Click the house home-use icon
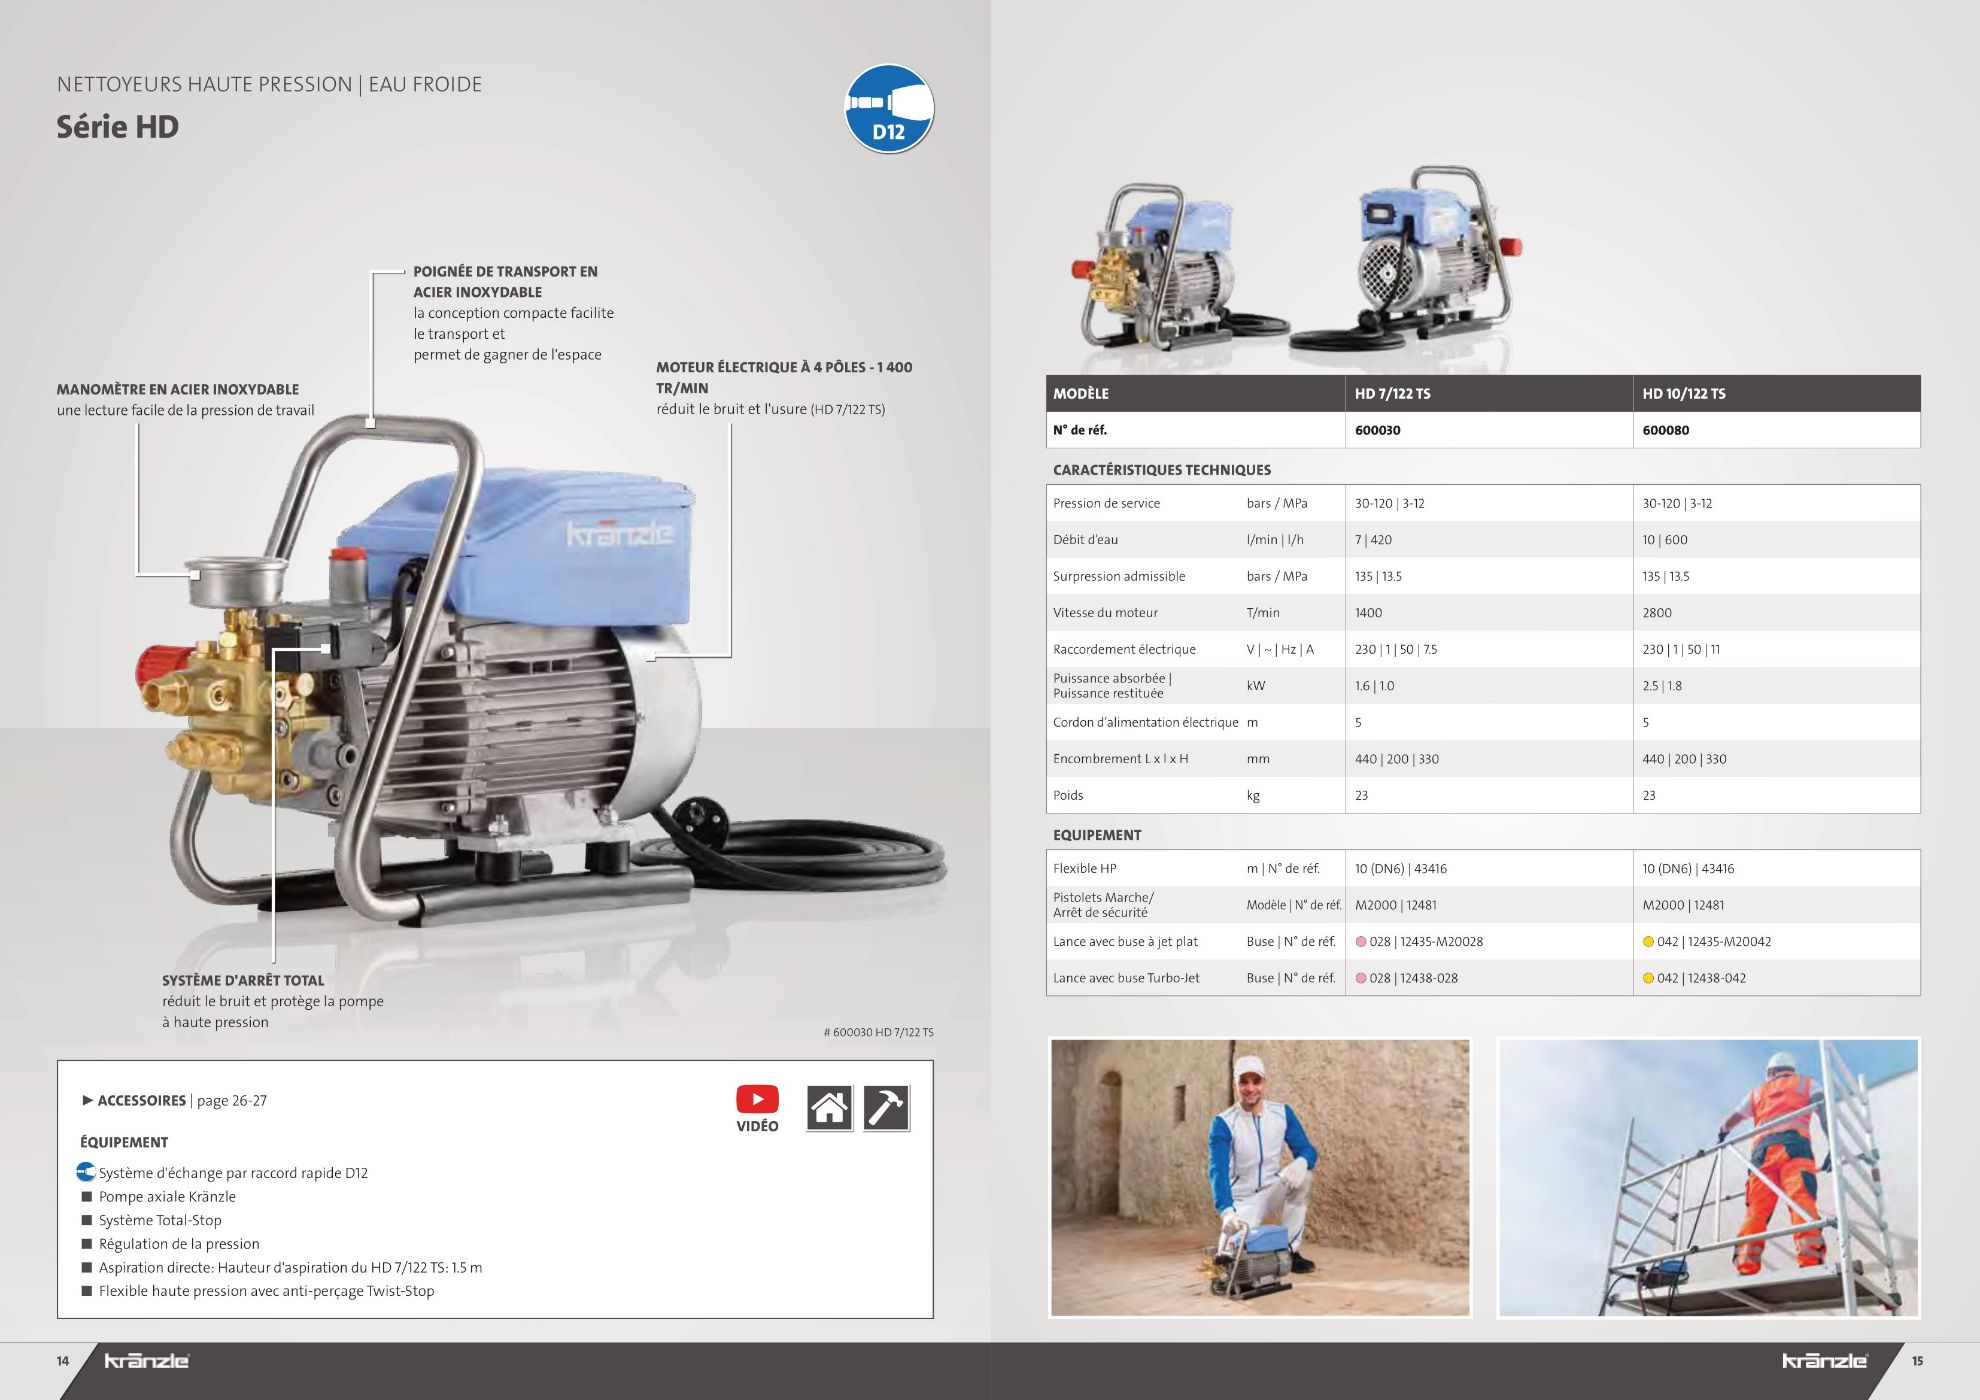The width and height of the screenshot is (1980, 1400). (829, 1108)
